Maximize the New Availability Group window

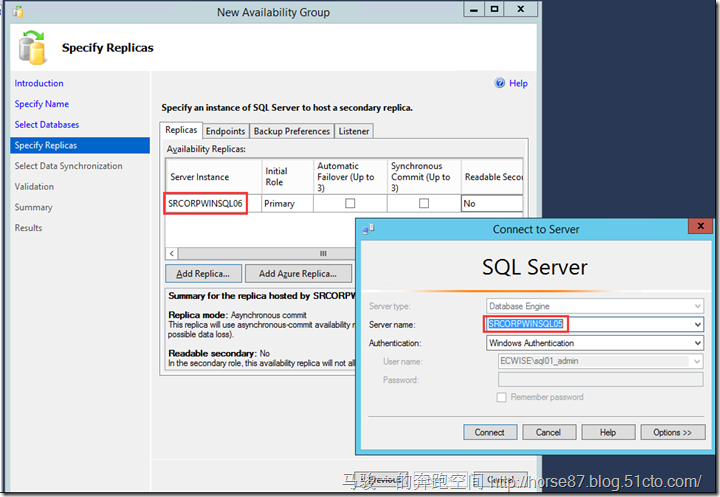click(x=495, y=9)
